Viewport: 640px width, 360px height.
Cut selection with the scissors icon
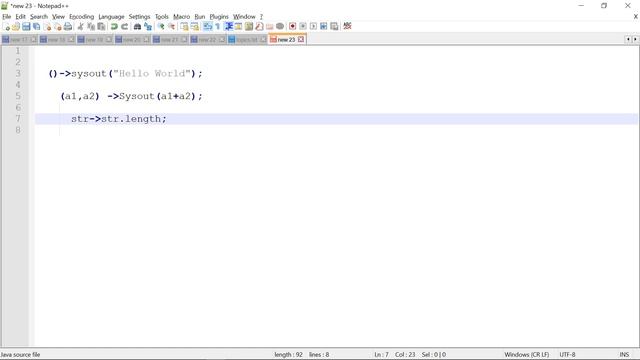(x=80, y=27)
